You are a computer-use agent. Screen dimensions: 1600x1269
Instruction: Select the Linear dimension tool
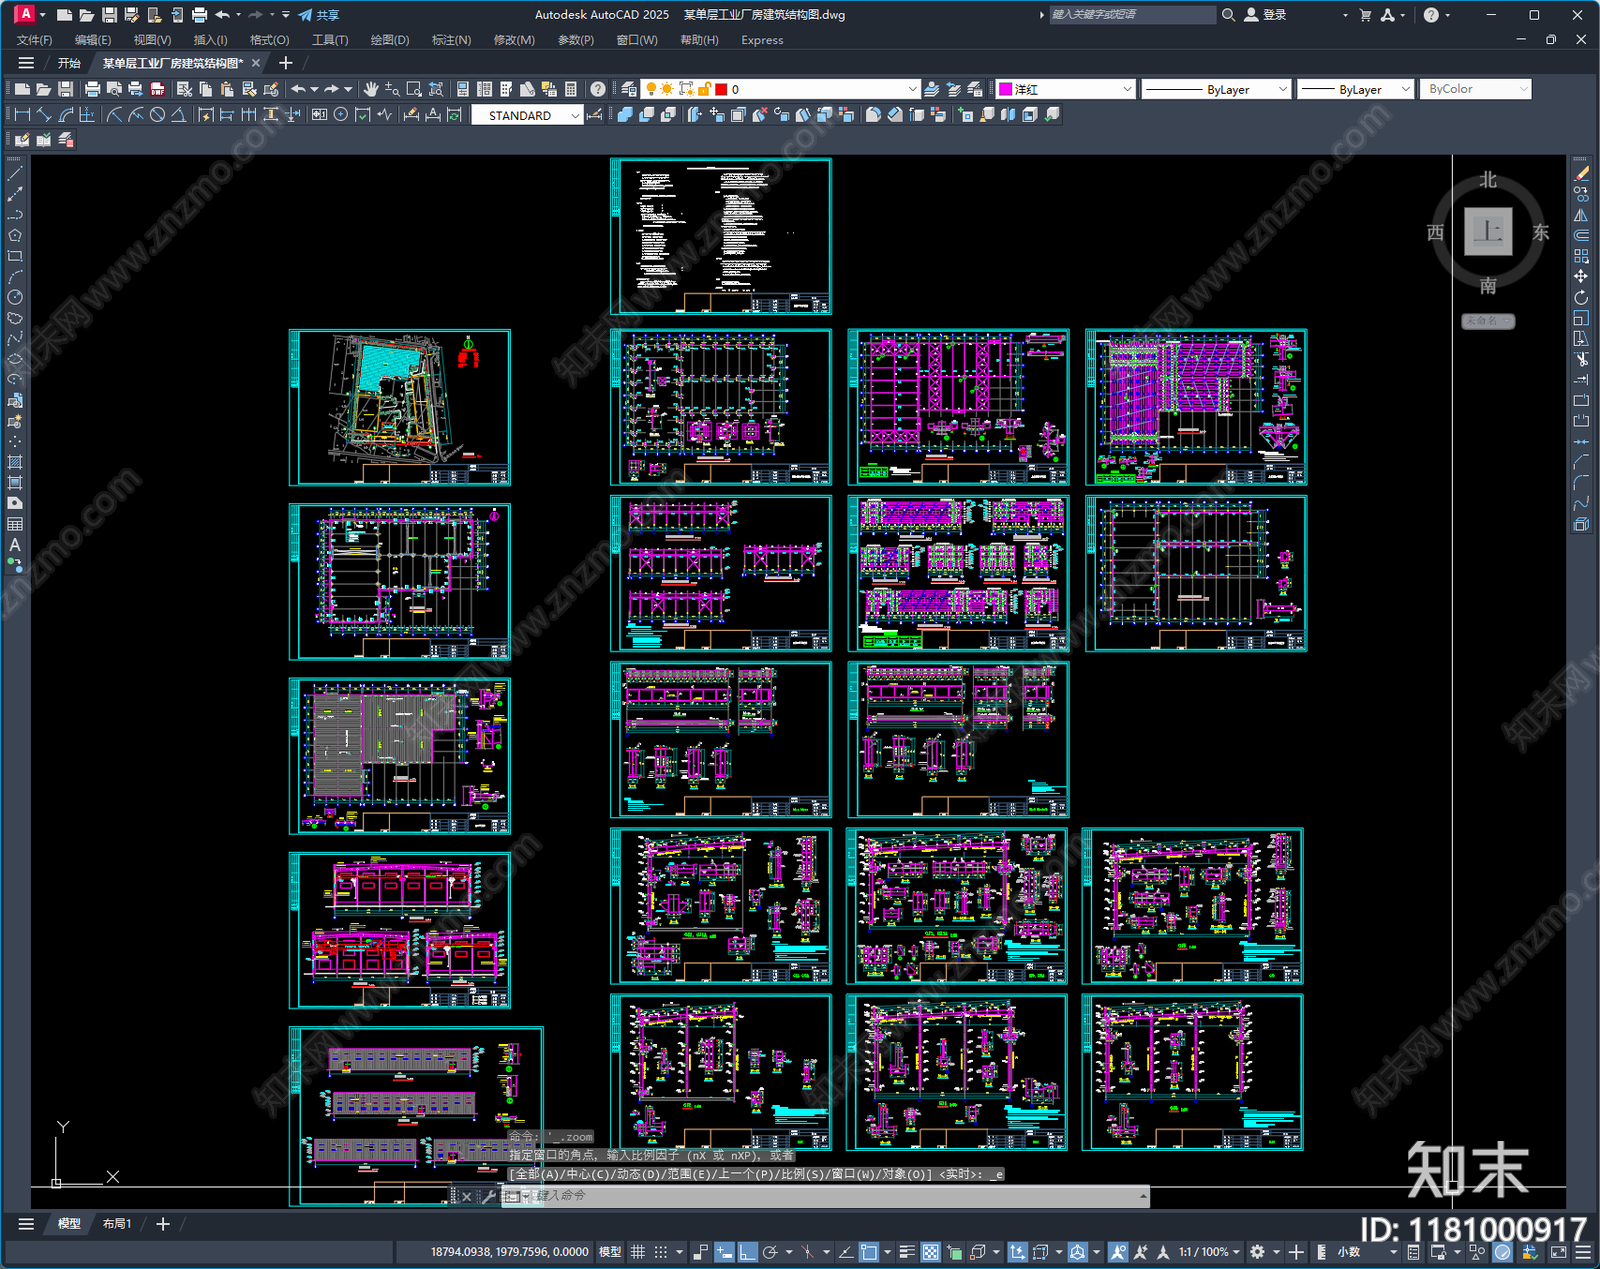pyautogui.click(x=22, y=115)
